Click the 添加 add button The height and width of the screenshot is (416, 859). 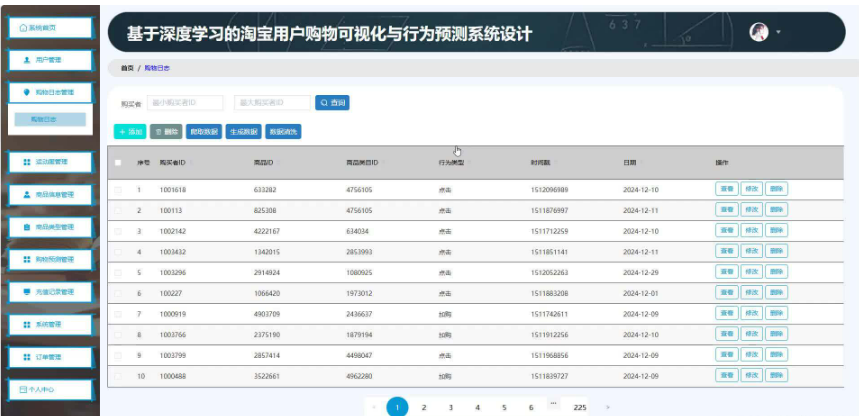[130, 132]
